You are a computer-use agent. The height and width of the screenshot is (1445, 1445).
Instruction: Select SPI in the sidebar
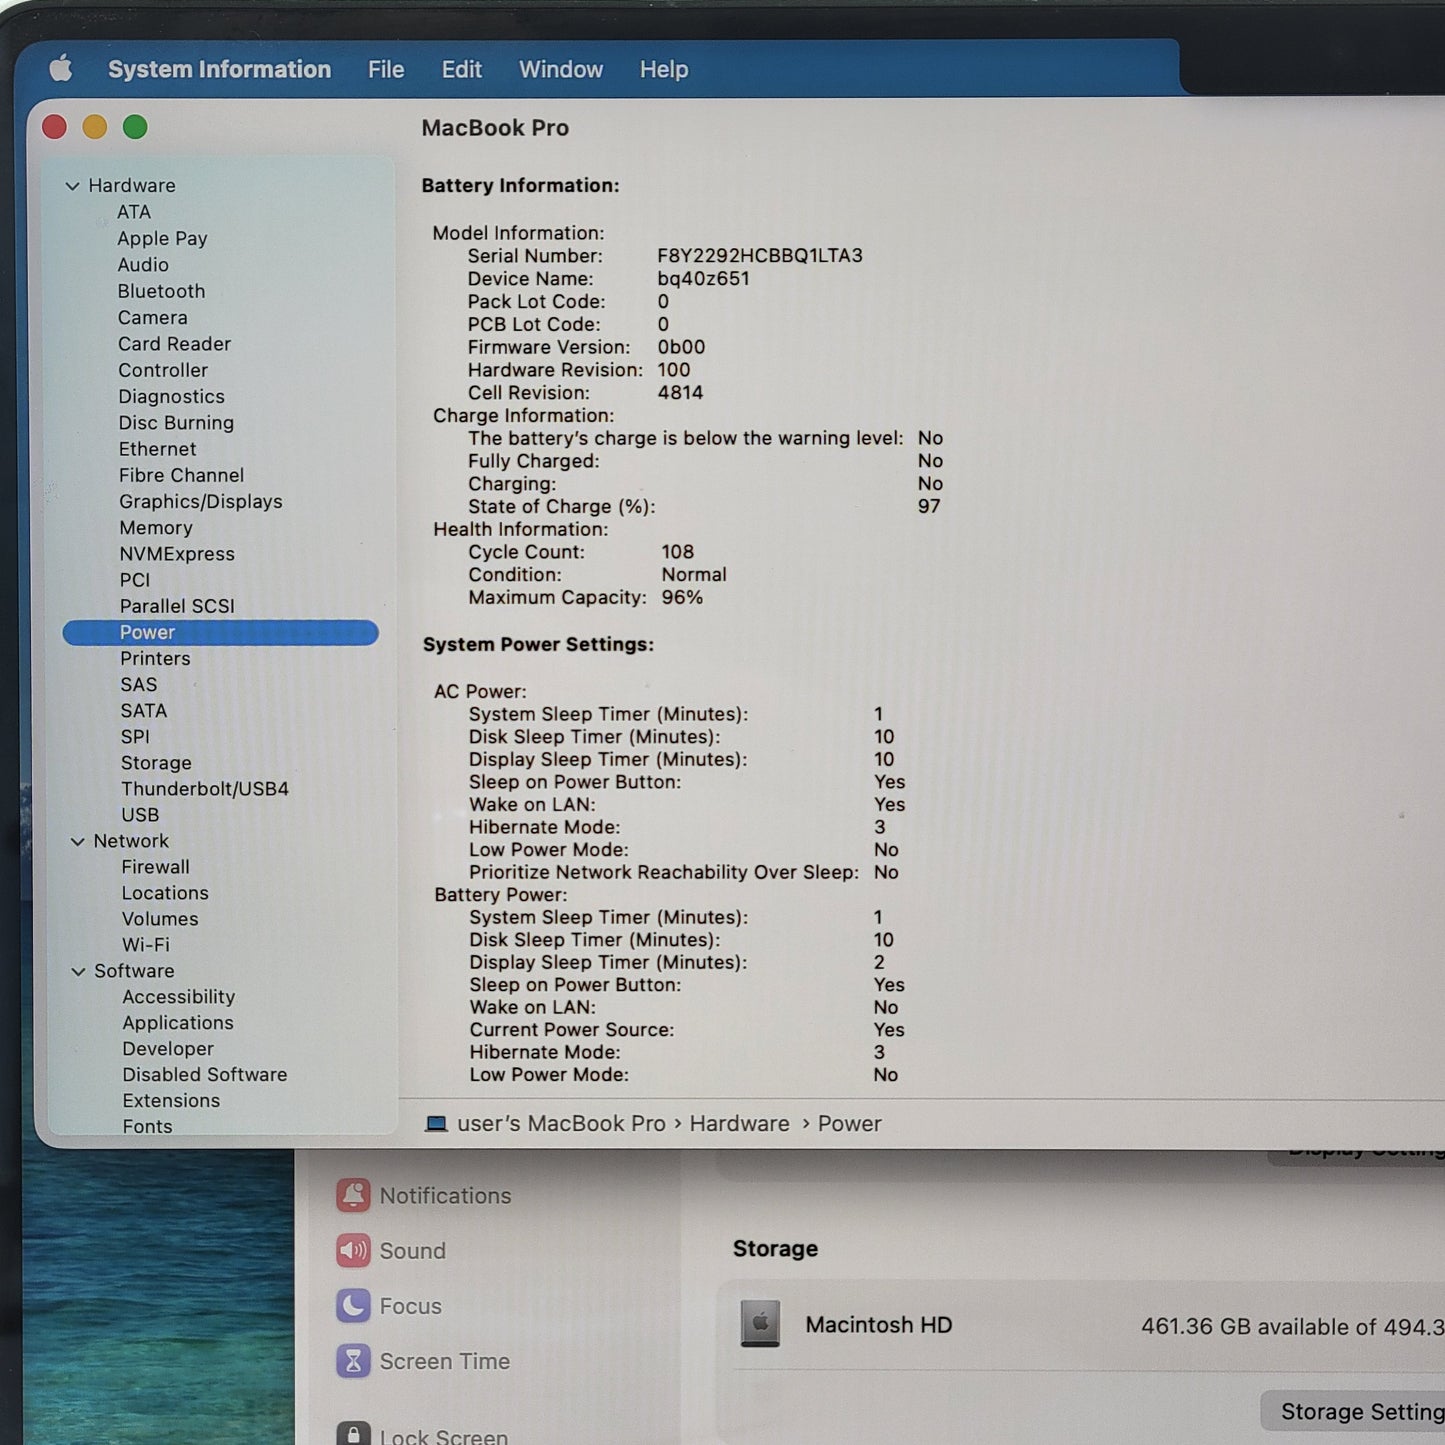[x=135, y=737]
